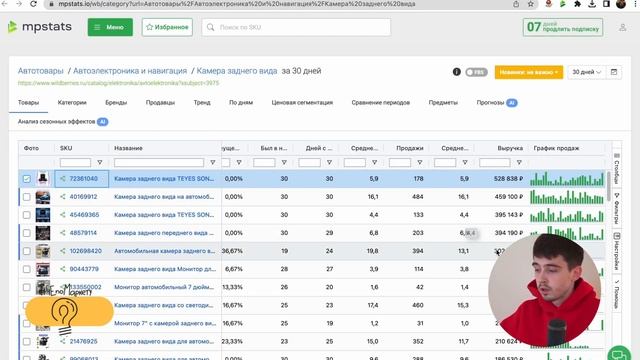Viewport: 640px width, 360px height.
Task: Check the row 40169912 checkbox
Action: [27, 197]
